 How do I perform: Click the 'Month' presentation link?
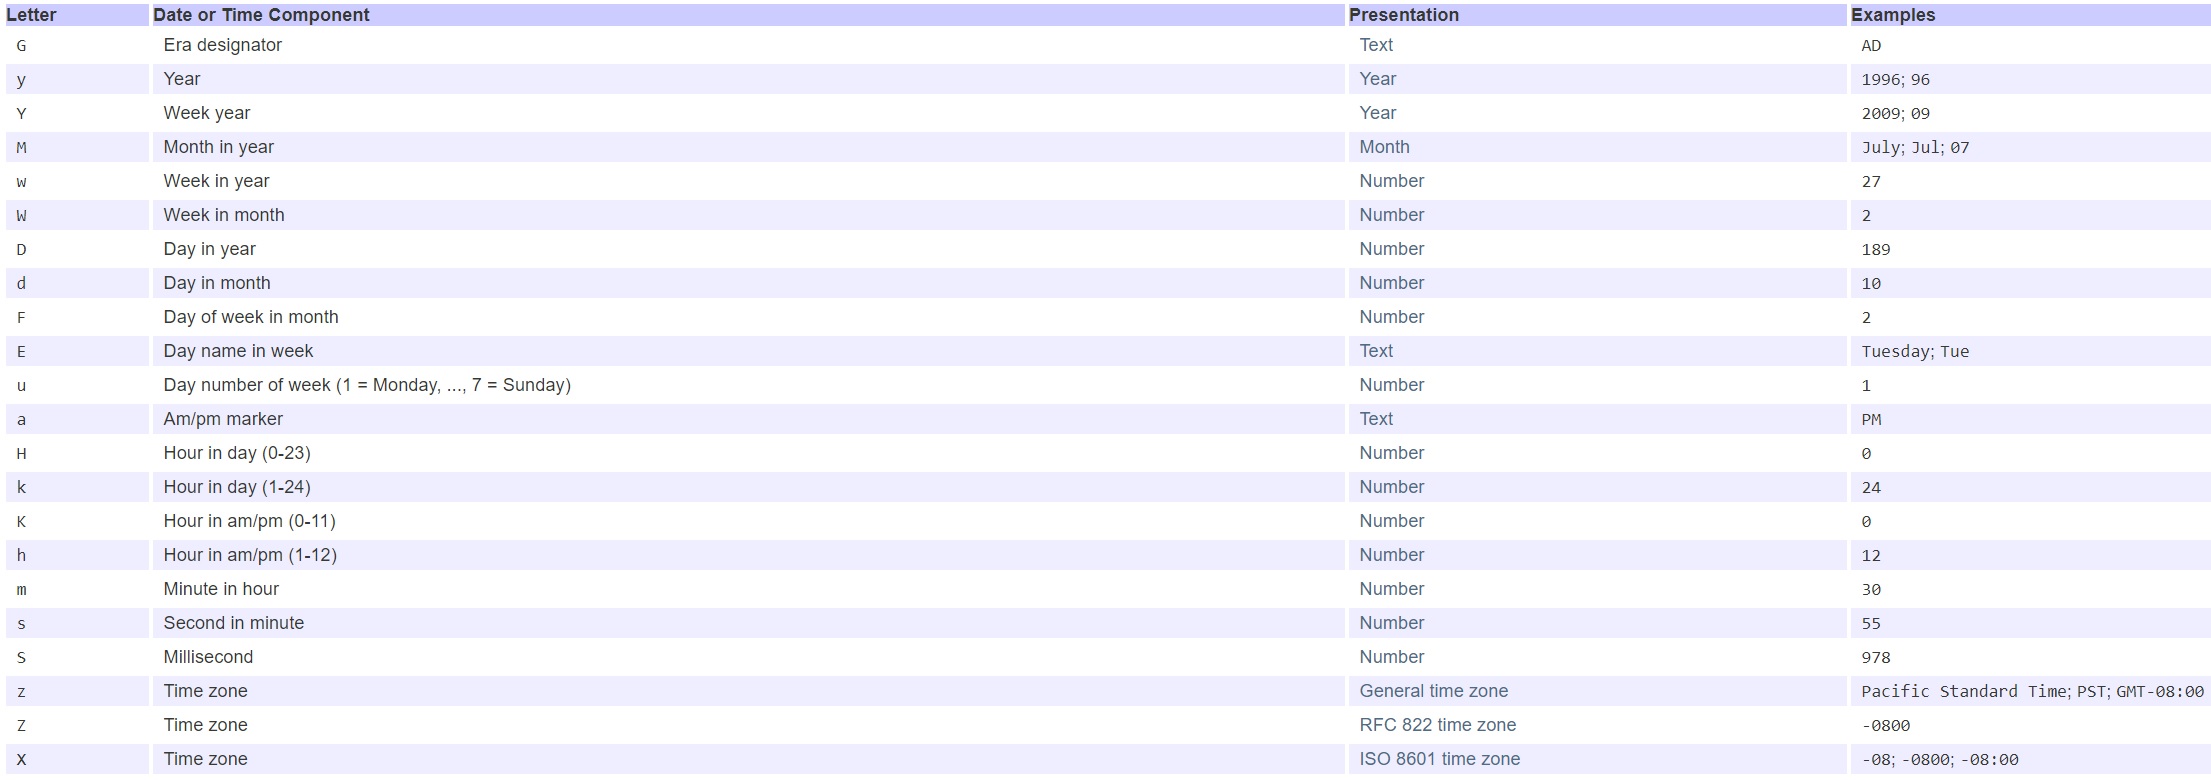point(1384,147)
